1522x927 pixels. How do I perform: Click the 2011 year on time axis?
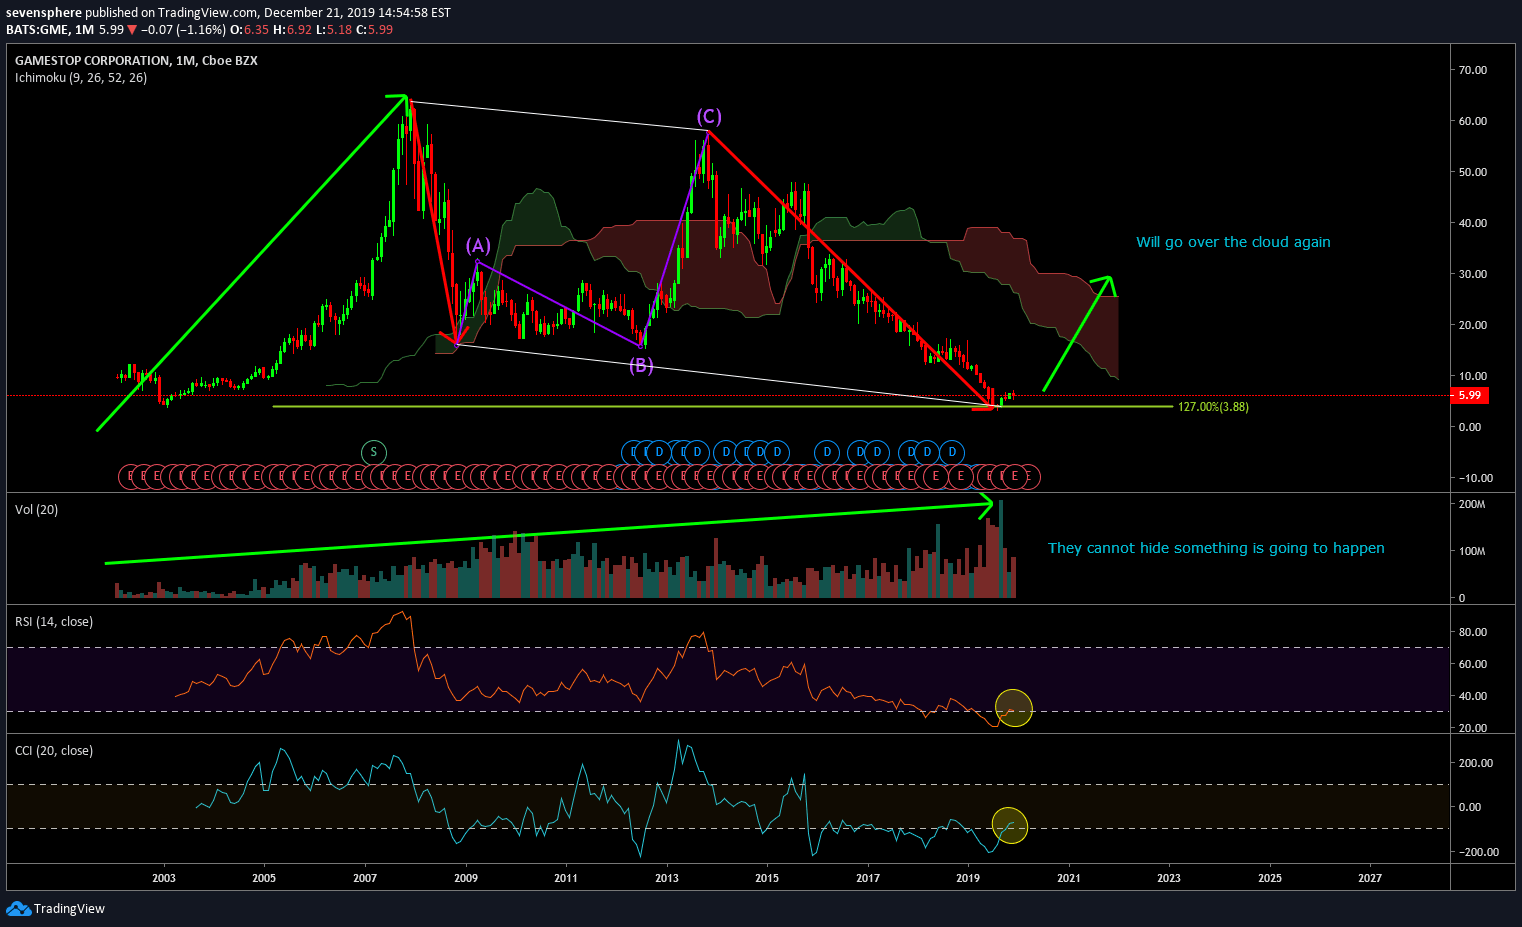coord(566,879)
